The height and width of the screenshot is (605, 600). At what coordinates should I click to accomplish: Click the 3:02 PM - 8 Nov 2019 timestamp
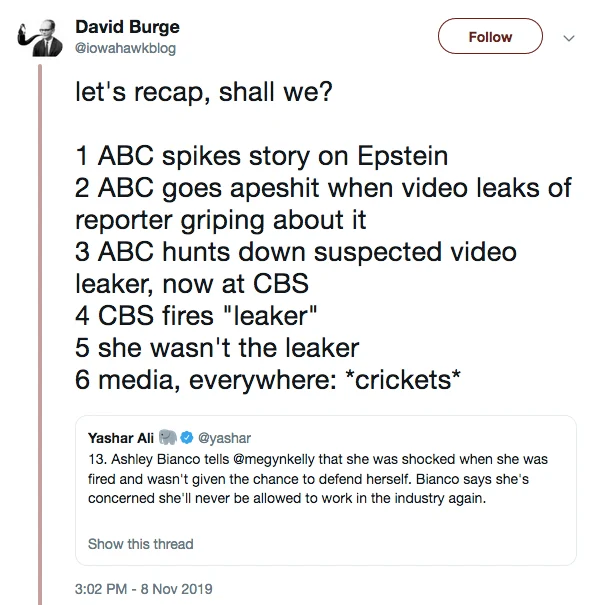(144, 589)
